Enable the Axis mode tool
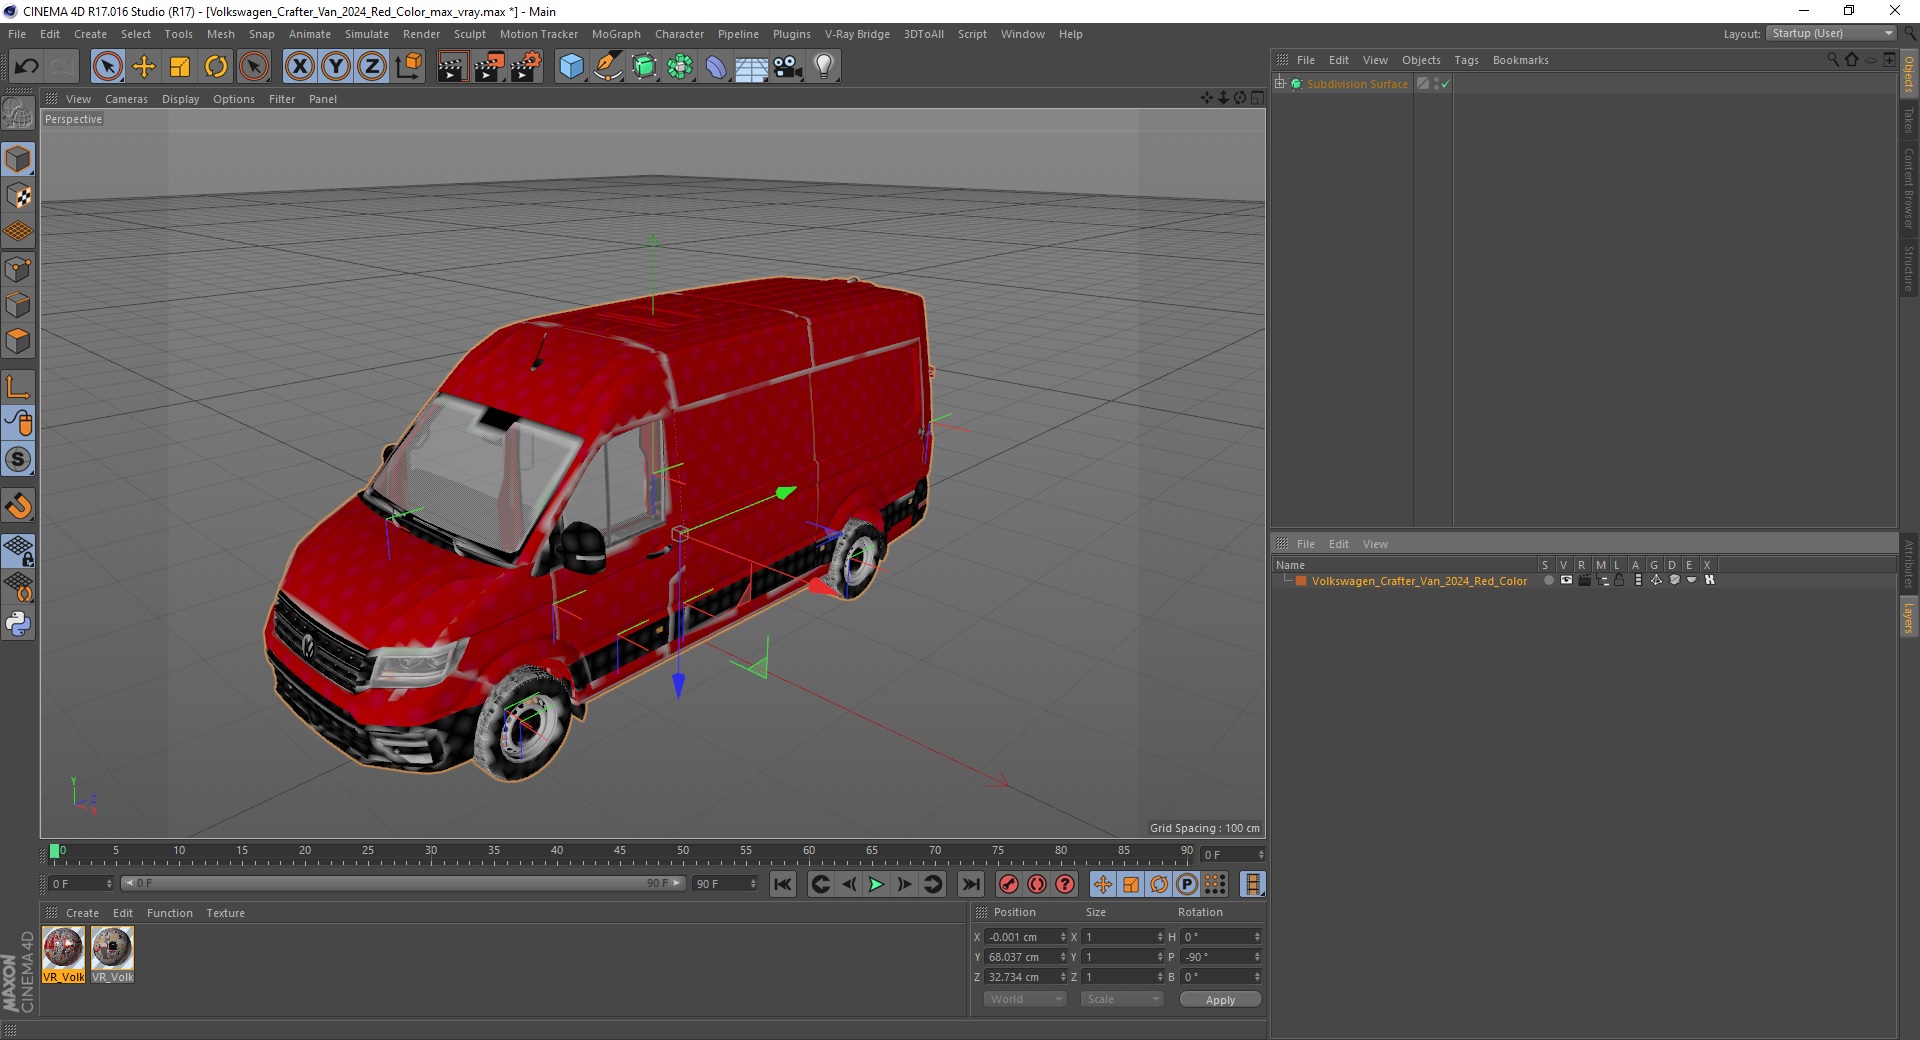The height and width of the screenshot is (1040, 1920). click(18, 387)
